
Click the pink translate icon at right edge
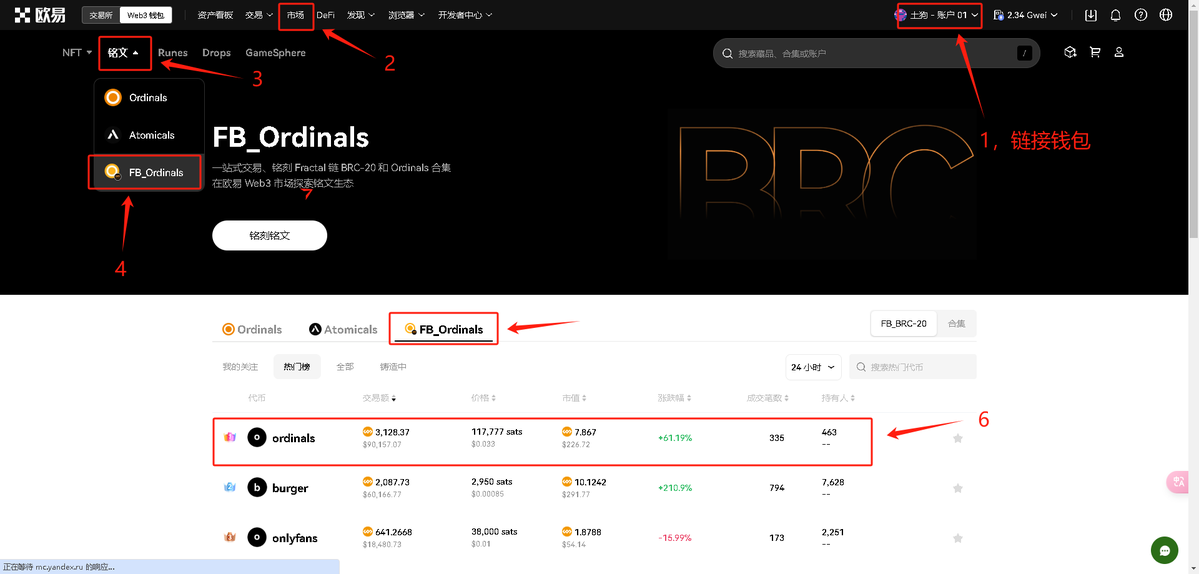[1178, 482]
